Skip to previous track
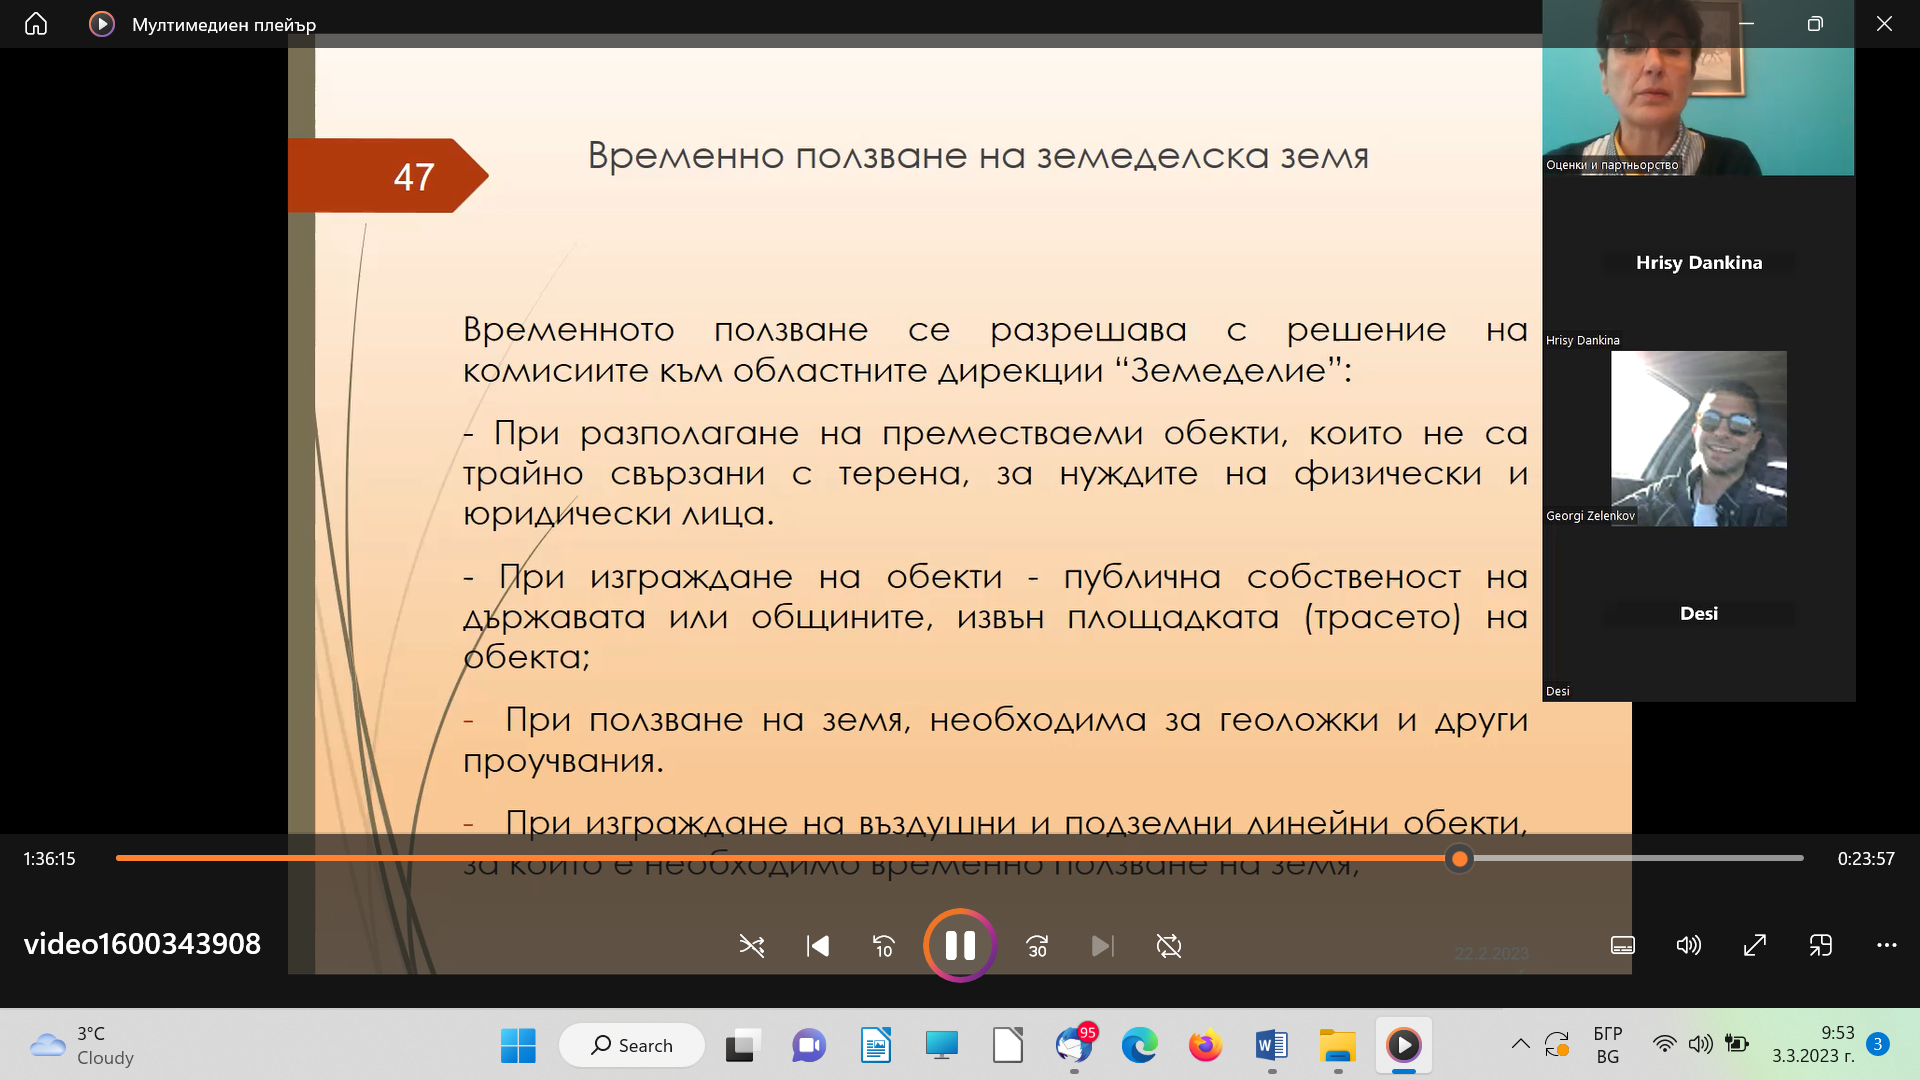Viewport: 1920px width, 1080px height. (817, 946)
